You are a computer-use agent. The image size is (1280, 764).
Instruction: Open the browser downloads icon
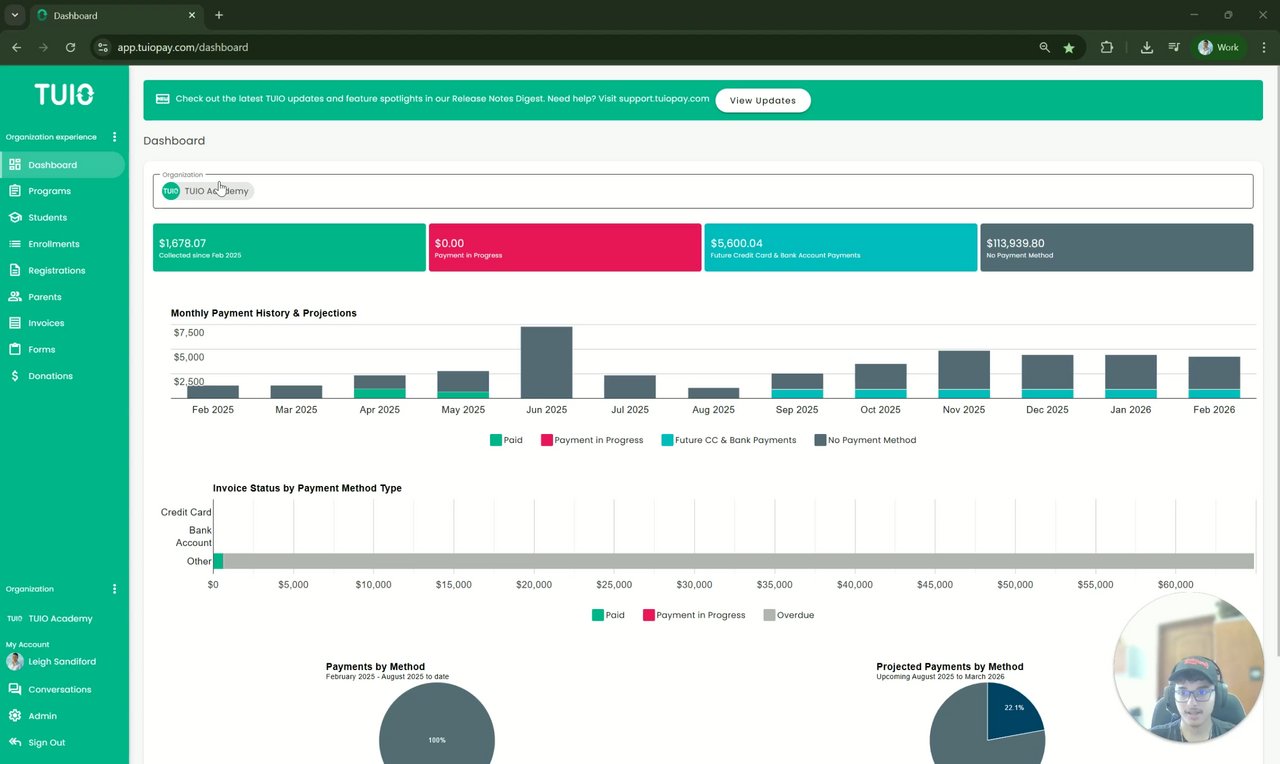click(1147, 47)
